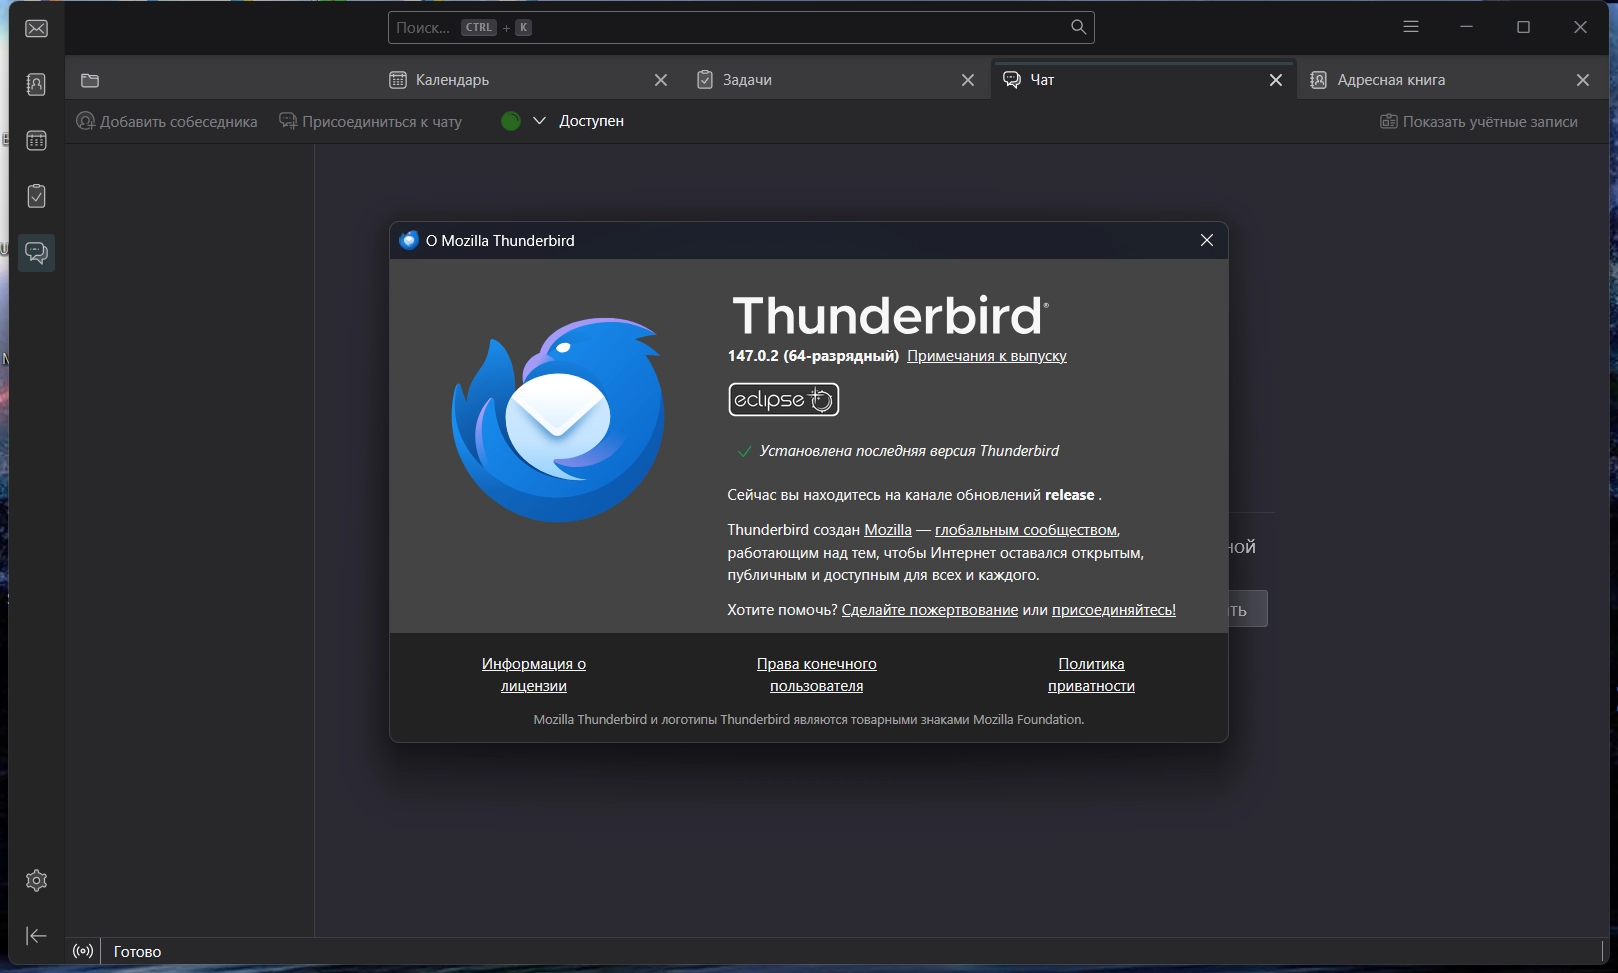Click the Доступен status label

pos(591,121)
